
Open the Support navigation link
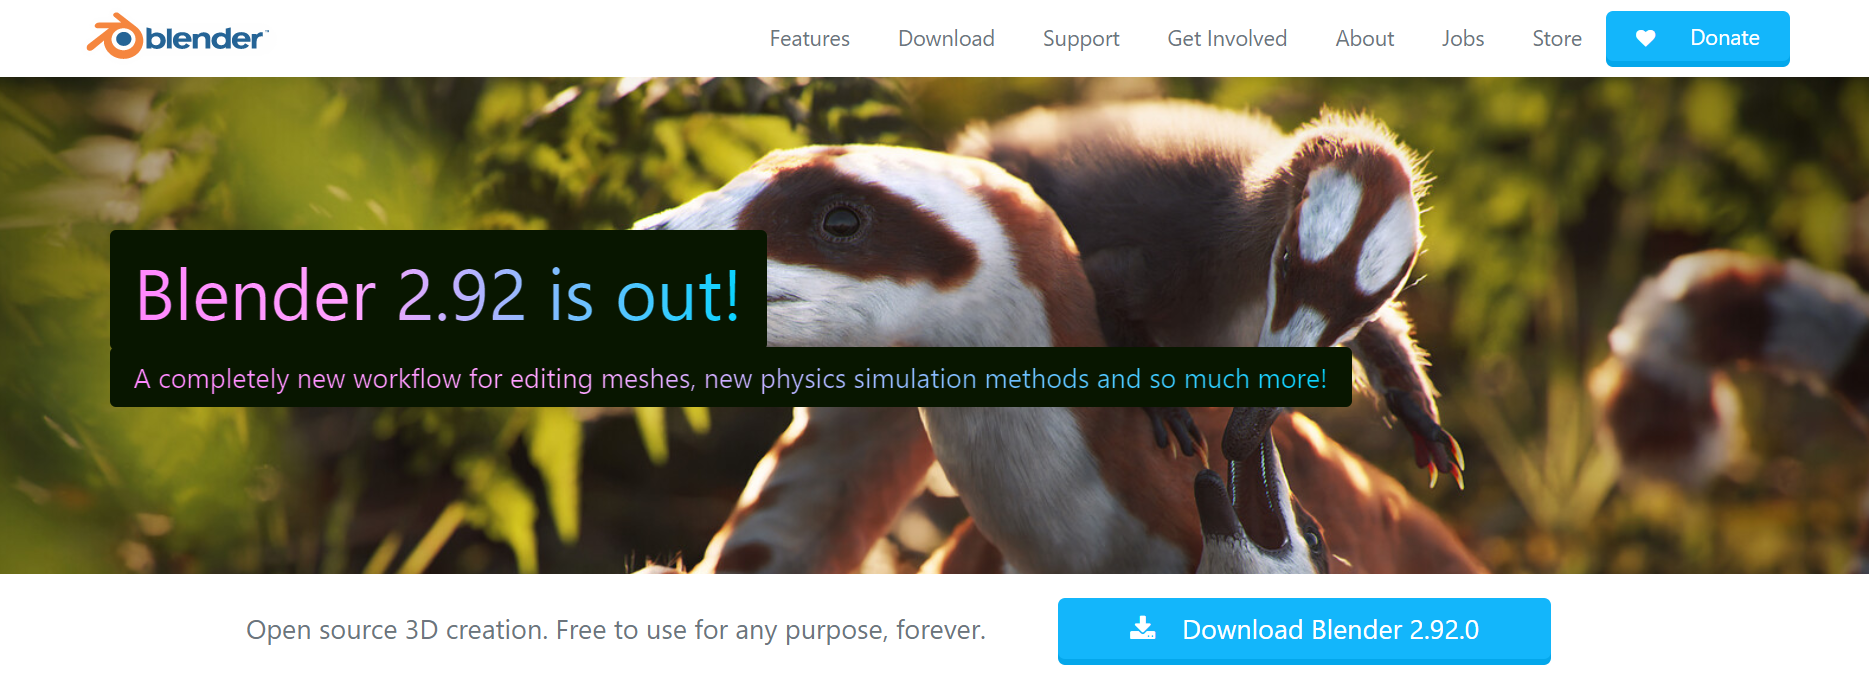(x=1081, y=39)
